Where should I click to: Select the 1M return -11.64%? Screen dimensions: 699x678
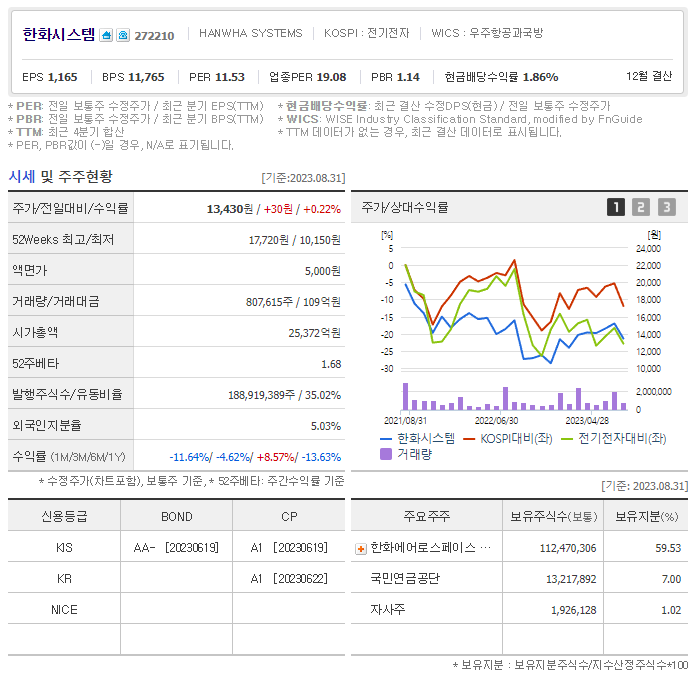(190, 457)
